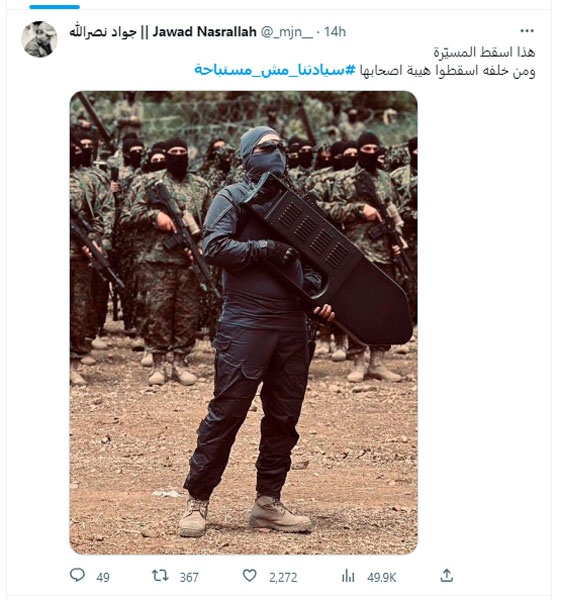
Task: Click the 2,272 likes count
Action: click(x=283, y=577)
